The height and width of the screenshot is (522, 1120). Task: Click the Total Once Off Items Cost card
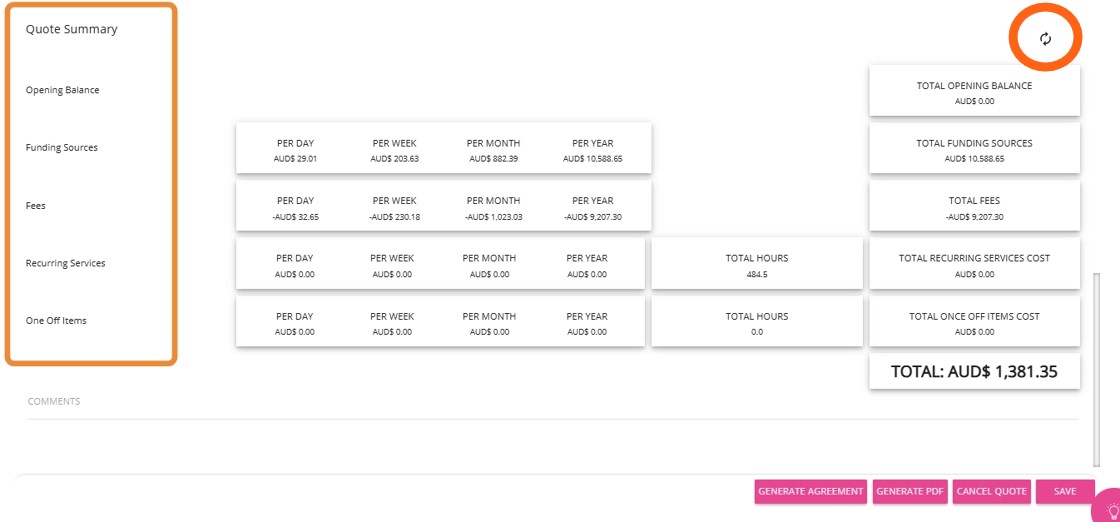(974, 323)
